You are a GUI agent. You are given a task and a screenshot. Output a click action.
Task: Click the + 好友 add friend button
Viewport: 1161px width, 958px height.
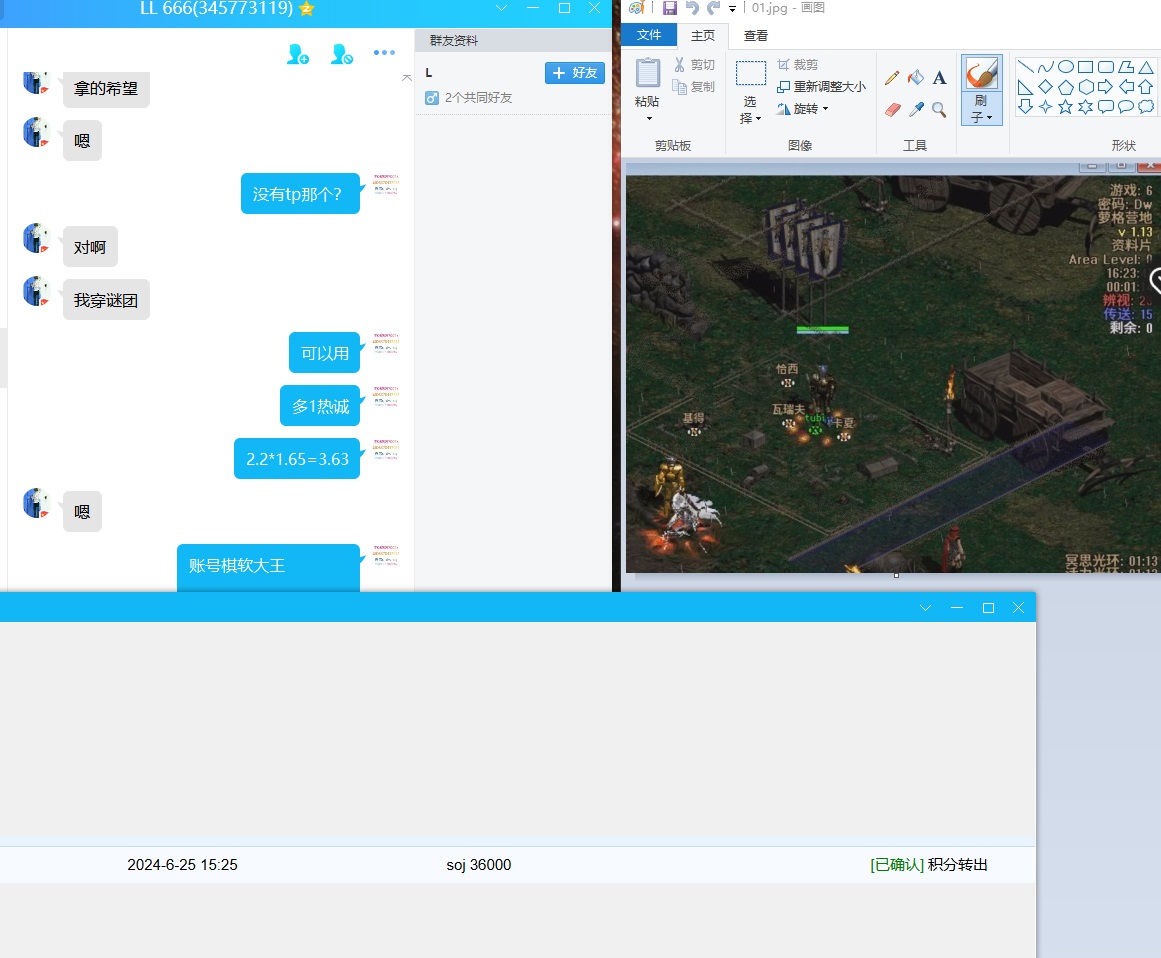pyautogui.click(x=575, y=73)
